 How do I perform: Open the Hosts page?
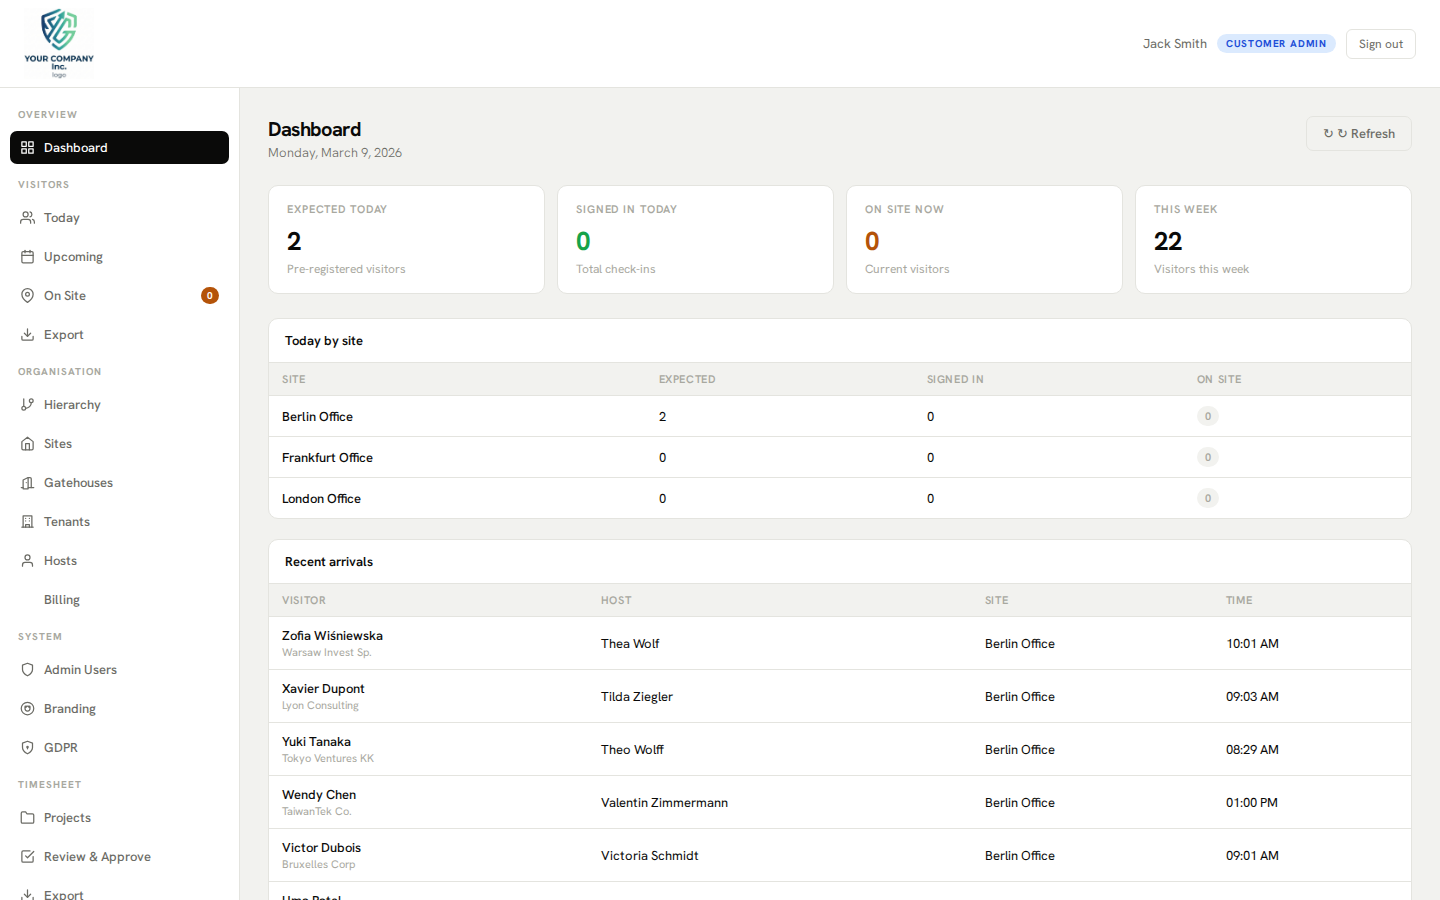pyautogui.click(x=60, y=560)
